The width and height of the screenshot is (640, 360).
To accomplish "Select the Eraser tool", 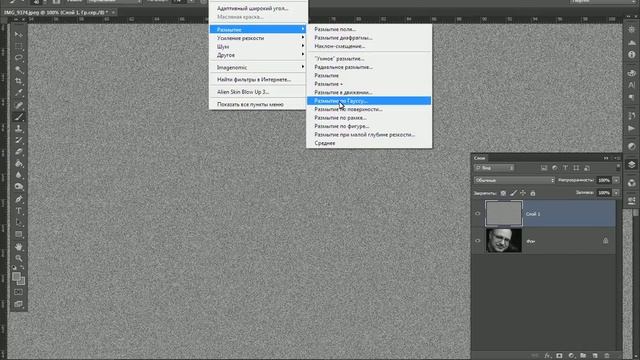I will (18, 152).
